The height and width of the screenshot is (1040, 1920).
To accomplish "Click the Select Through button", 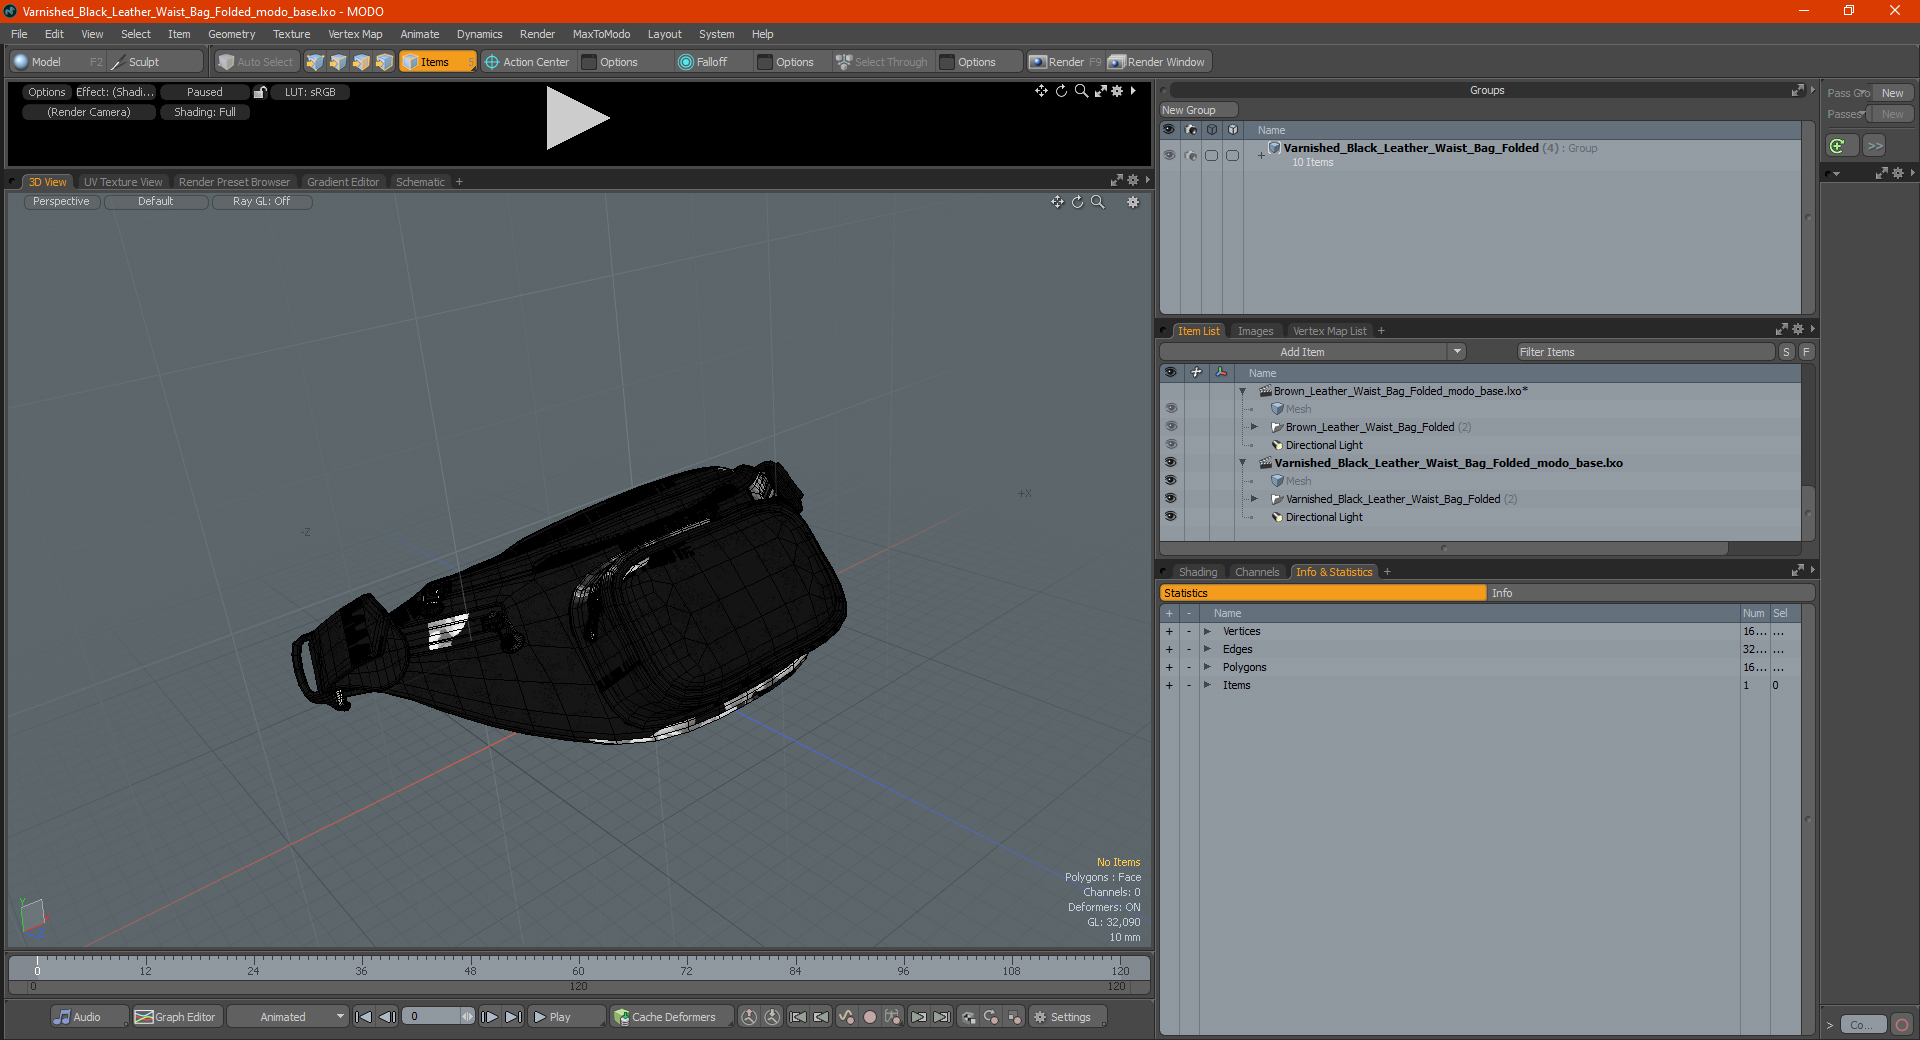I will (882, 62).
